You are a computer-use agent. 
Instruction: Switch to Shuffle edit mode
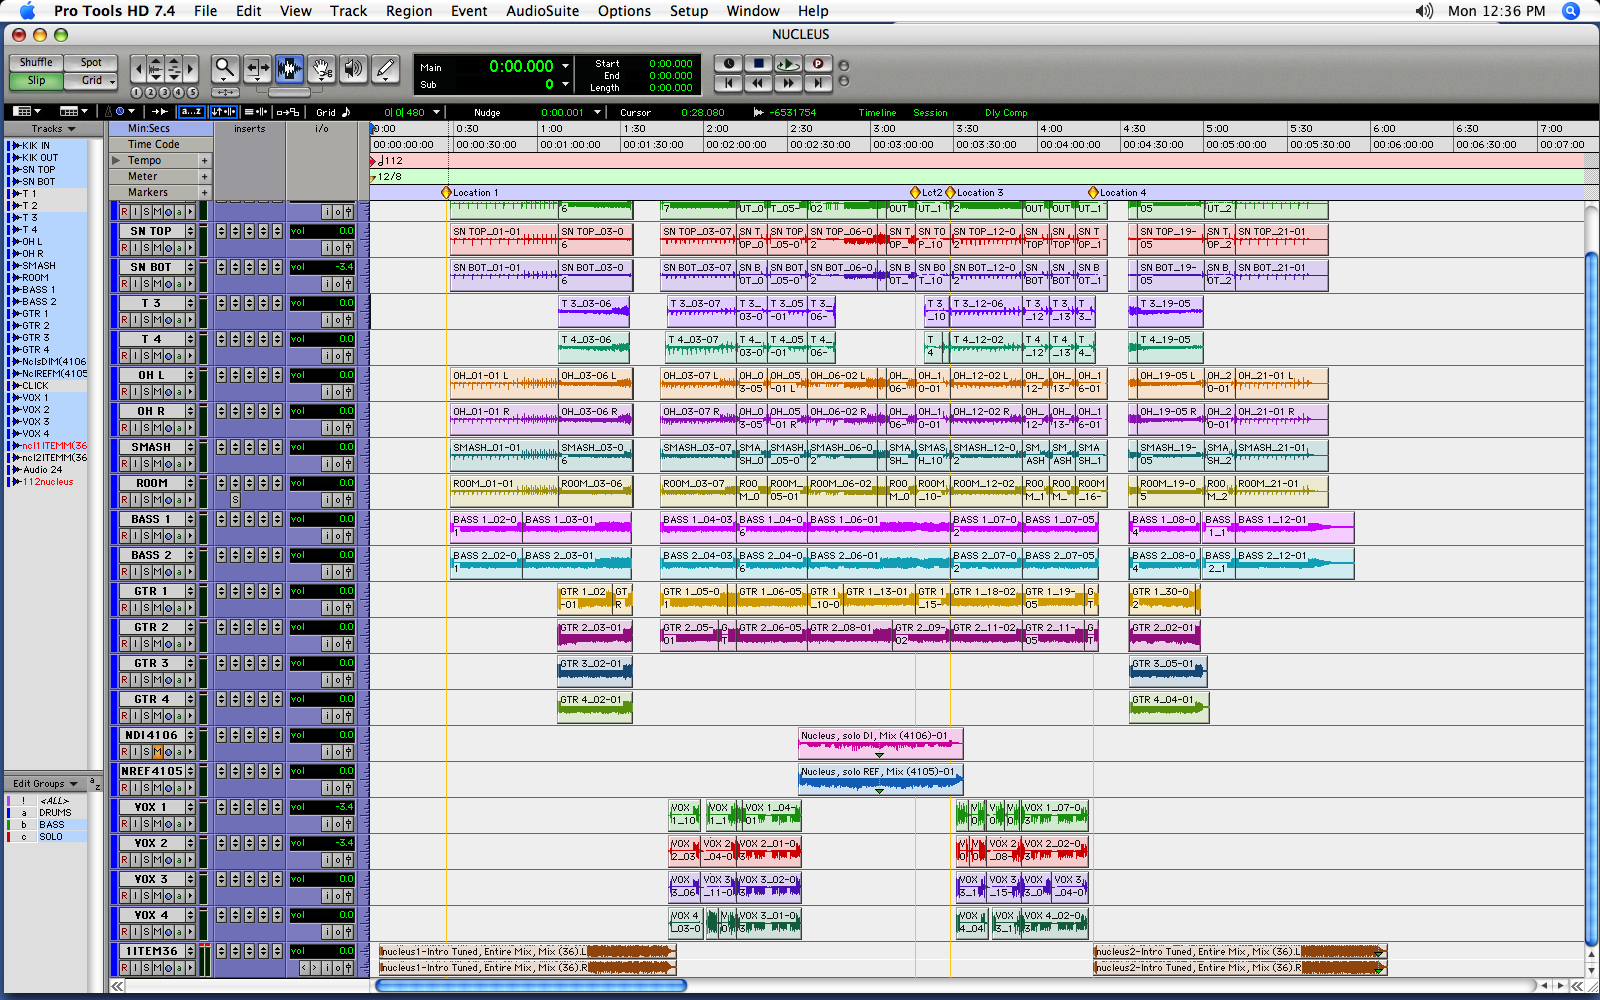coord(36,62)
